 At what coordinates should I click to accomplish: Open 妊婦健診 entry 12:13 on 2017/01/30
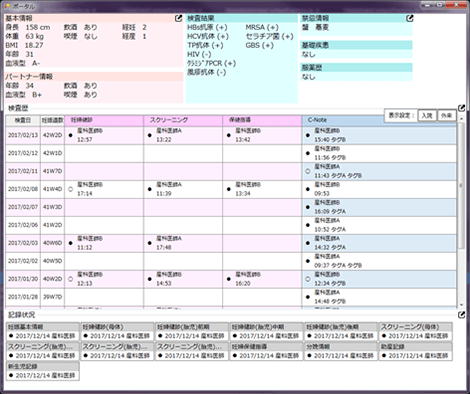(x=104, y=279)
